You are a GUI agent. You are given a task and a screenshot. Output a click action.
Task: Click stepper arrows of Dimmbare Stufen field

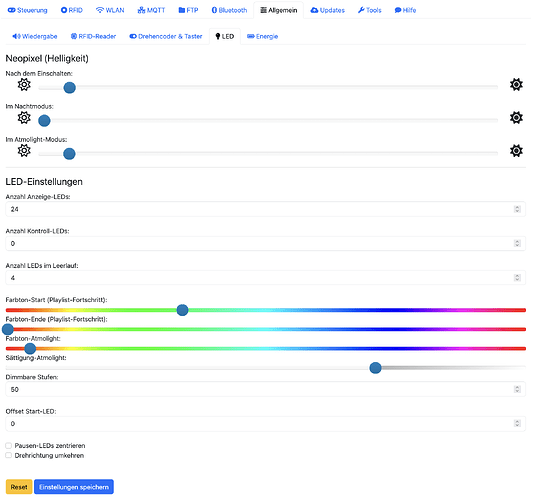click(517, 389)
